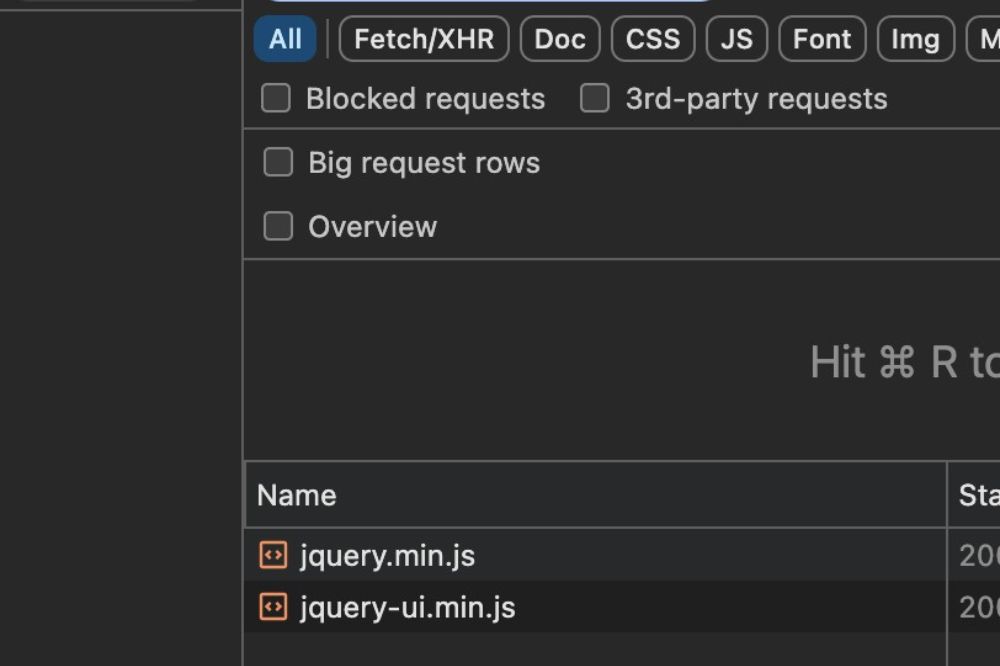The image size is (1000, 666).
Task: Open the jquery.min.js request by name
Action: 387,556
